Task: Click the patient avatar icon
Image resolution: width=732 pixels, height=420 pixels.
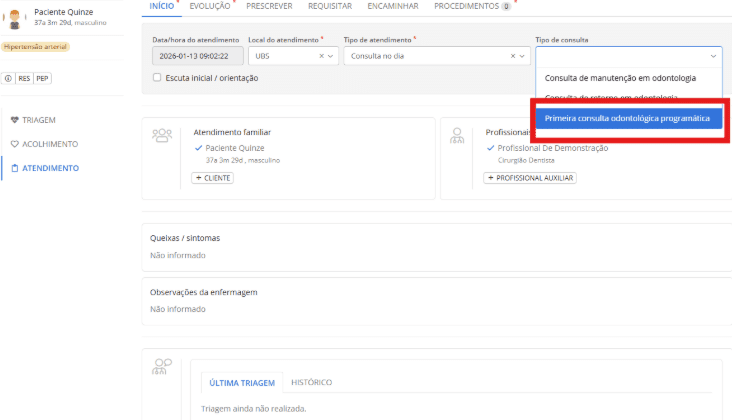Action: tap(14, 19)
